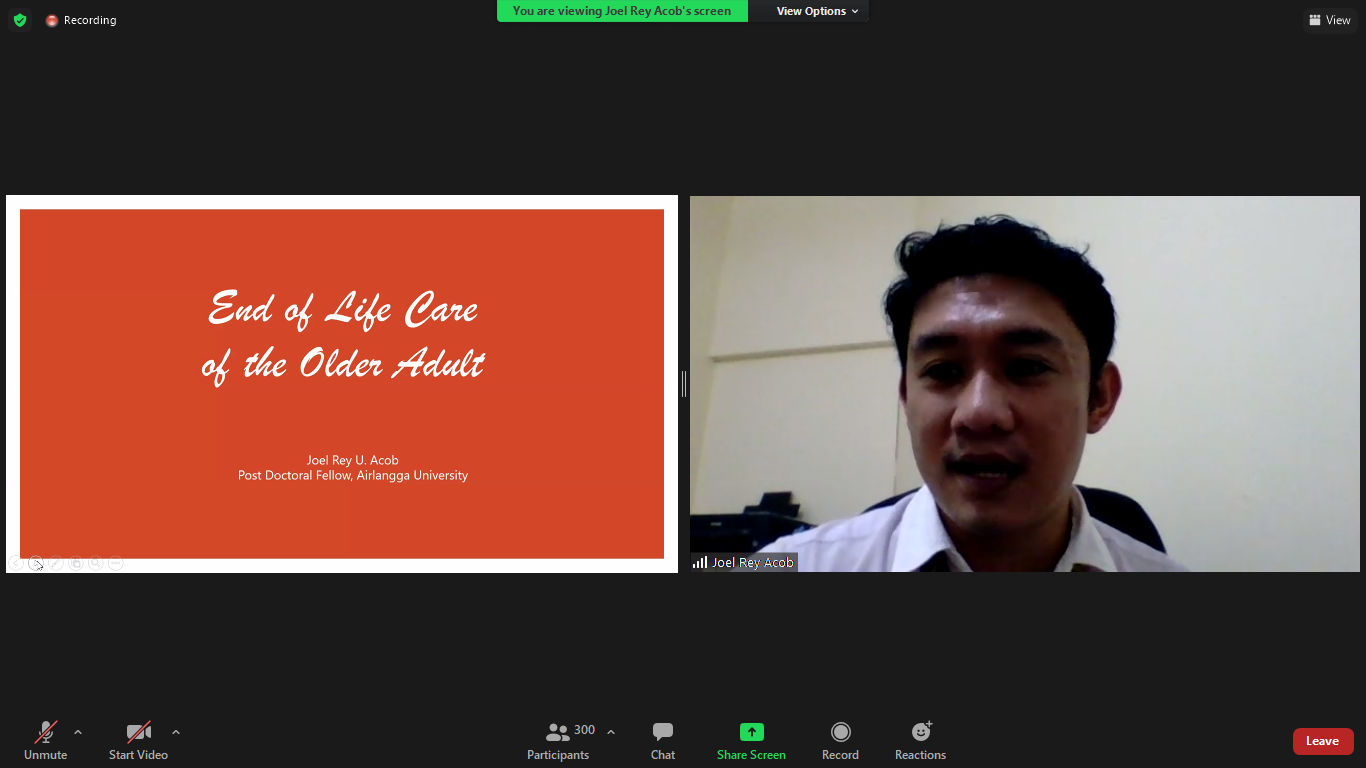Expand the arrow next to Participants
The image size is (1366, 768).
[x=611, y=732]
